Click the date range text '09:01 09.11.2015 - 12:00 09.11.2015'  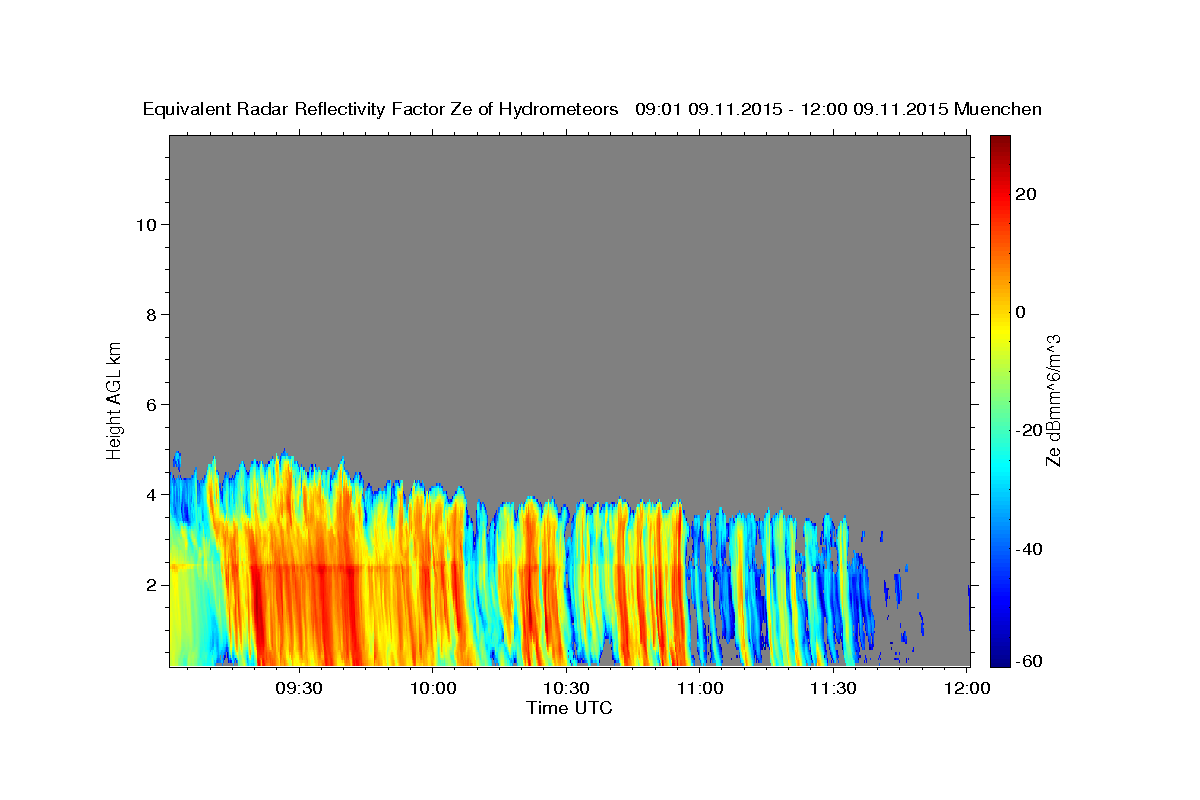click(x=792, y=110)
